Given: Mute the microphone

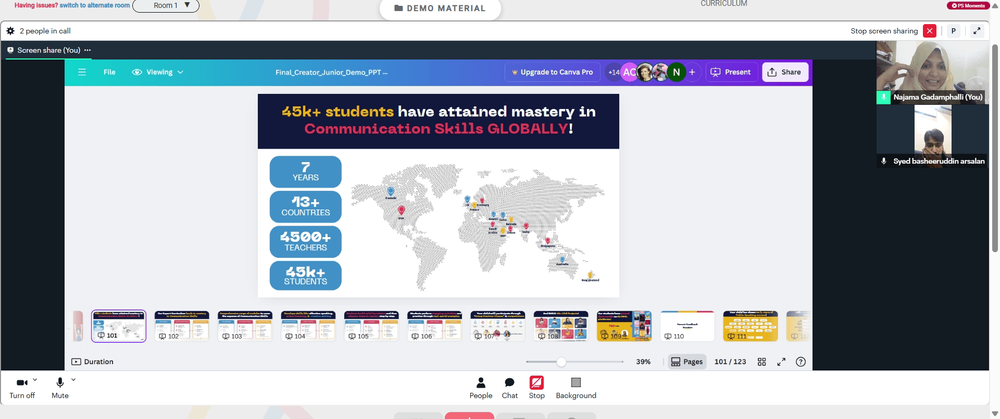Looking at the screenshot, I should 60,388.
